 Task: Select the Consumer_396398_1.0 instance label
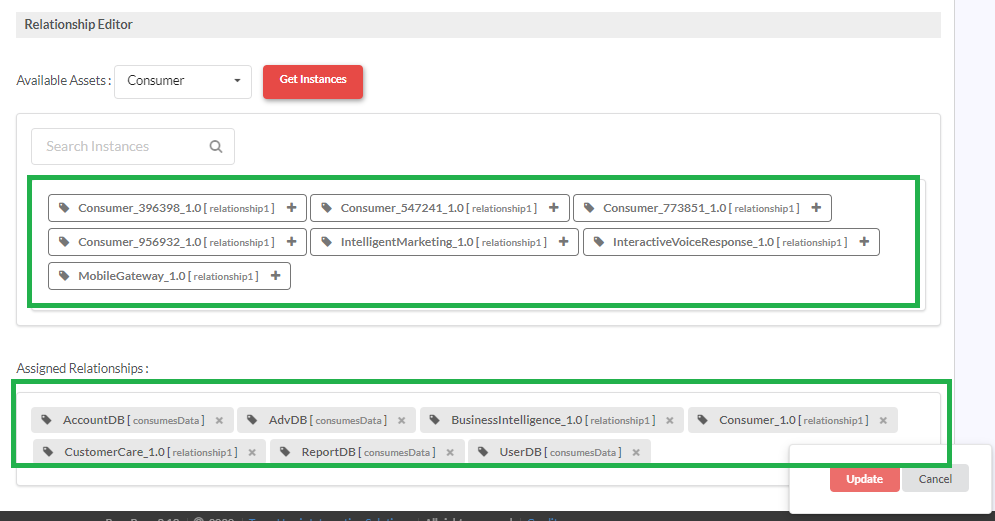click(140, 208)
